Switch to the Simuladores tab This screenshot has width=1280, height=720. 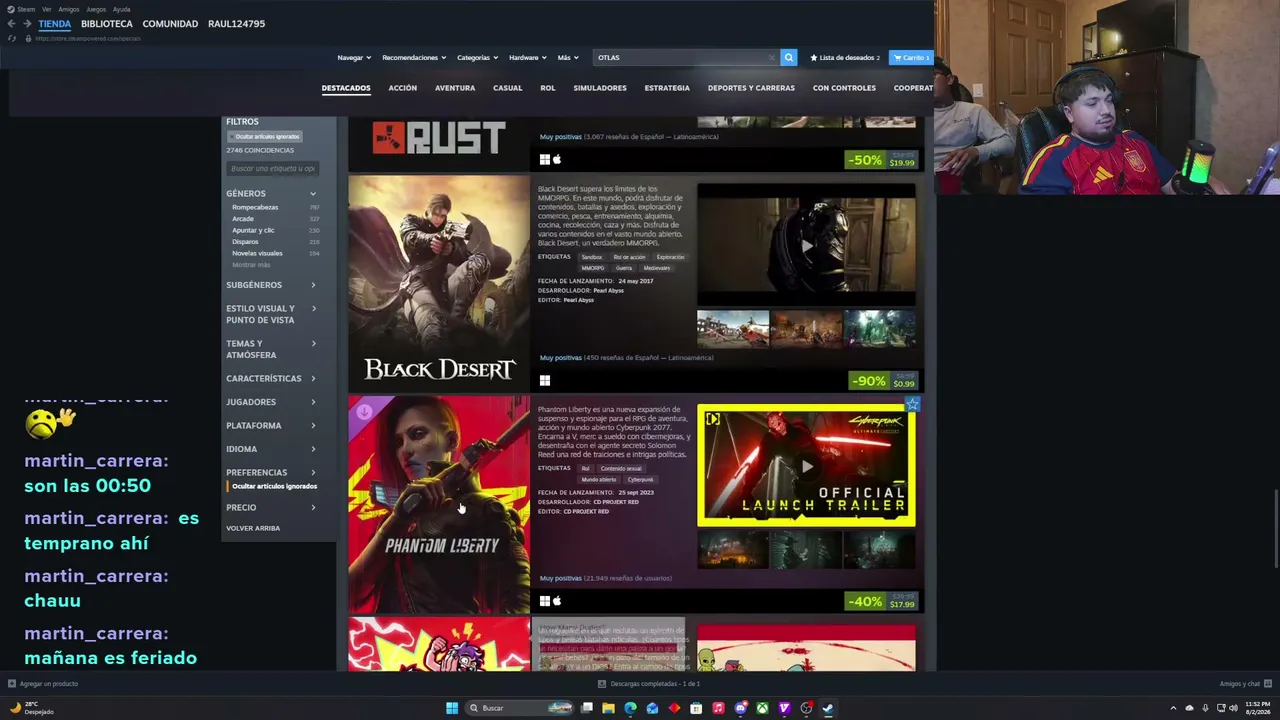point(600,88)
